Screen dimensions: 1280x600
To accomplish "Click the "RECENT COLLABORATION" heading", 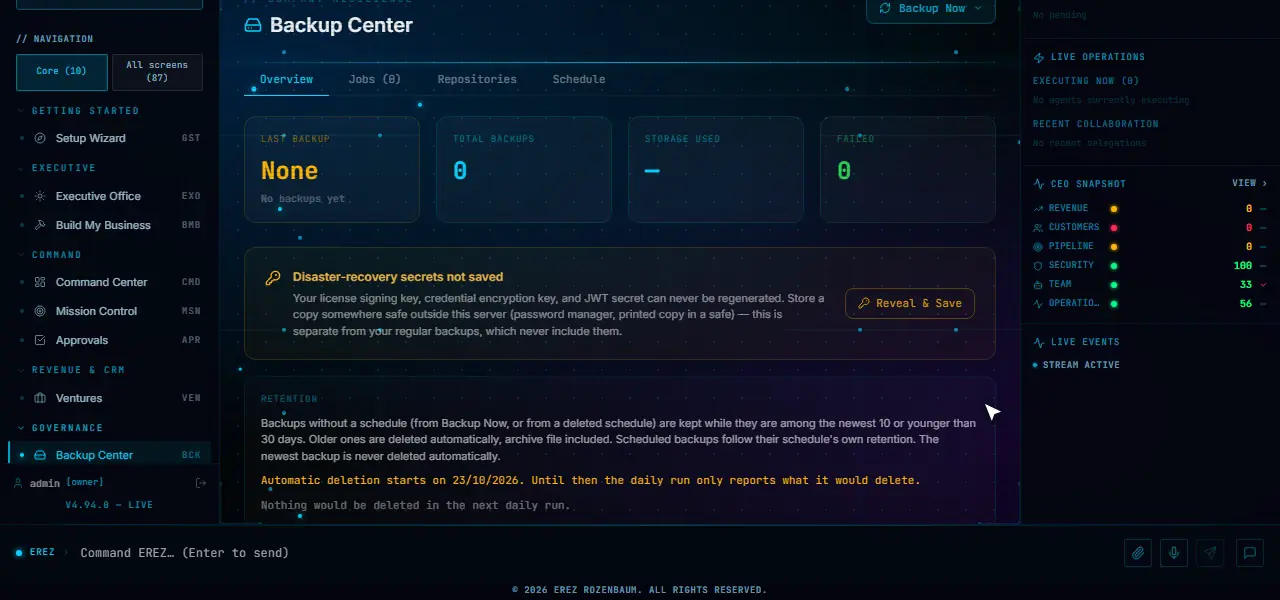I will pyautogui.click(x=1096, y=124).
